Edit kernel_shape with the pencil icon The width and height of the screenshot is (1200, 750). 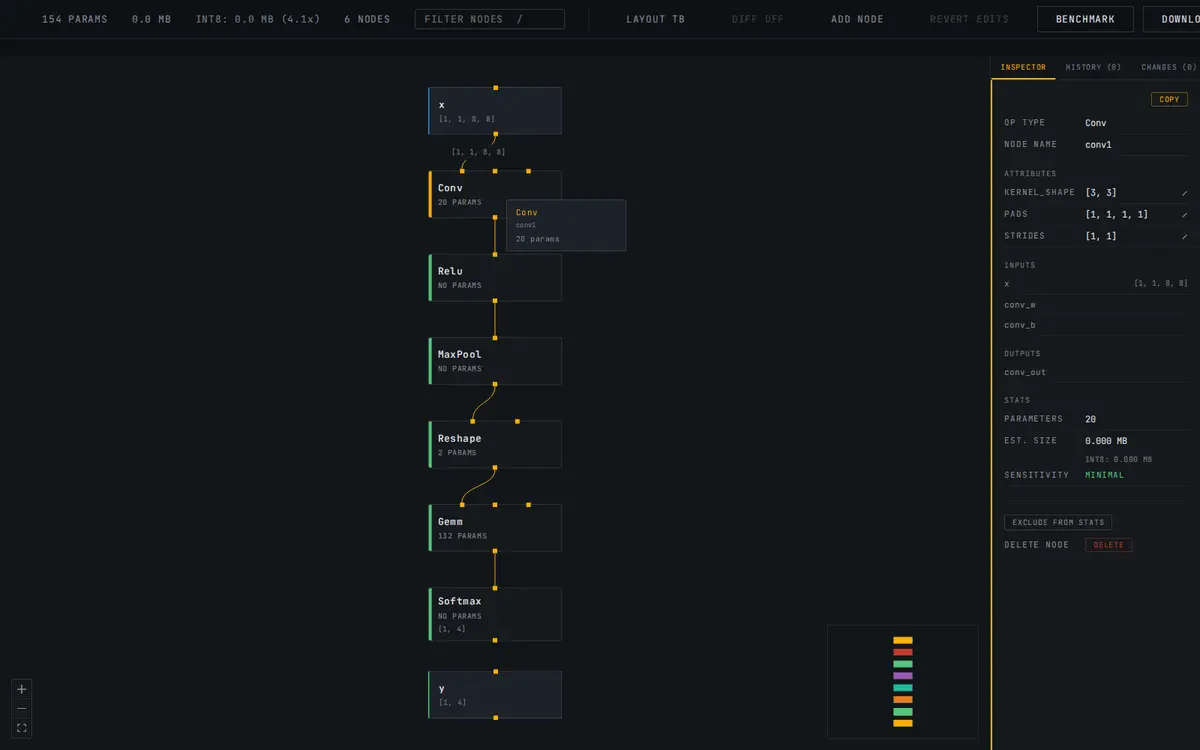coord(1185,193)
